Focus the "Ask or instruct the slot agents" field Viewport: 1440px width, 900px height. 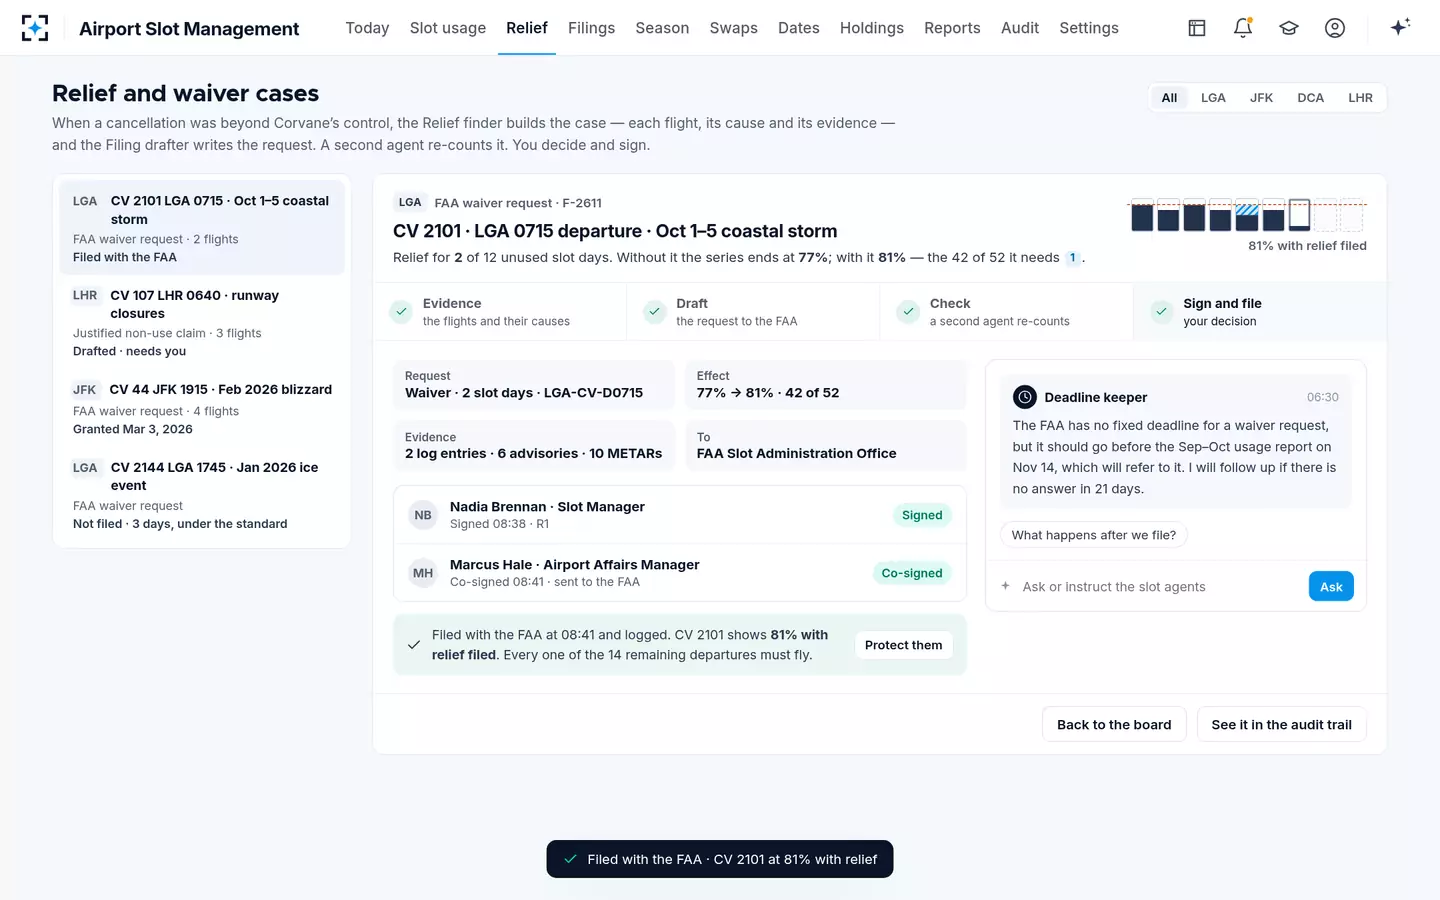pyautogui.click(x=1160, y=587)
